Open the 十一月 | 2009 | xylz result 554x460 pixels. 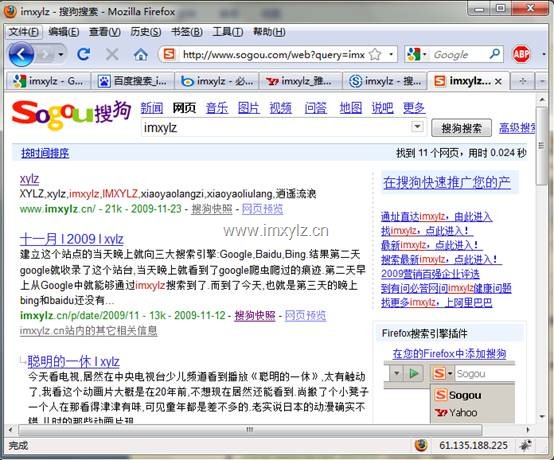[x=72, y=239]
